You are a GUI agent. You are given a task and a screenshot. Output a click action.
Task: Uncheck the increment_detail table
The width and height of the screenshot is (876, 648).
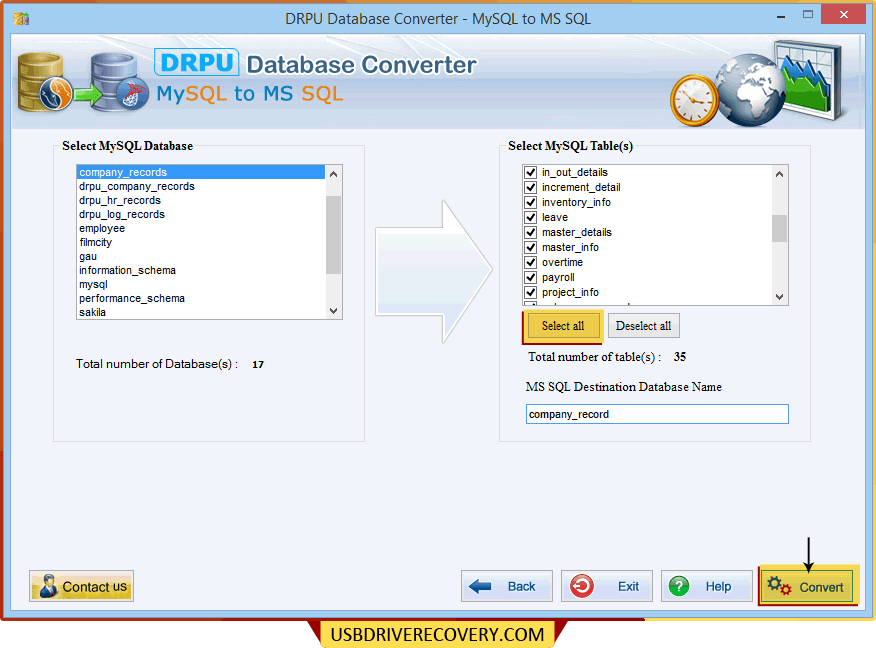(531, 188)
